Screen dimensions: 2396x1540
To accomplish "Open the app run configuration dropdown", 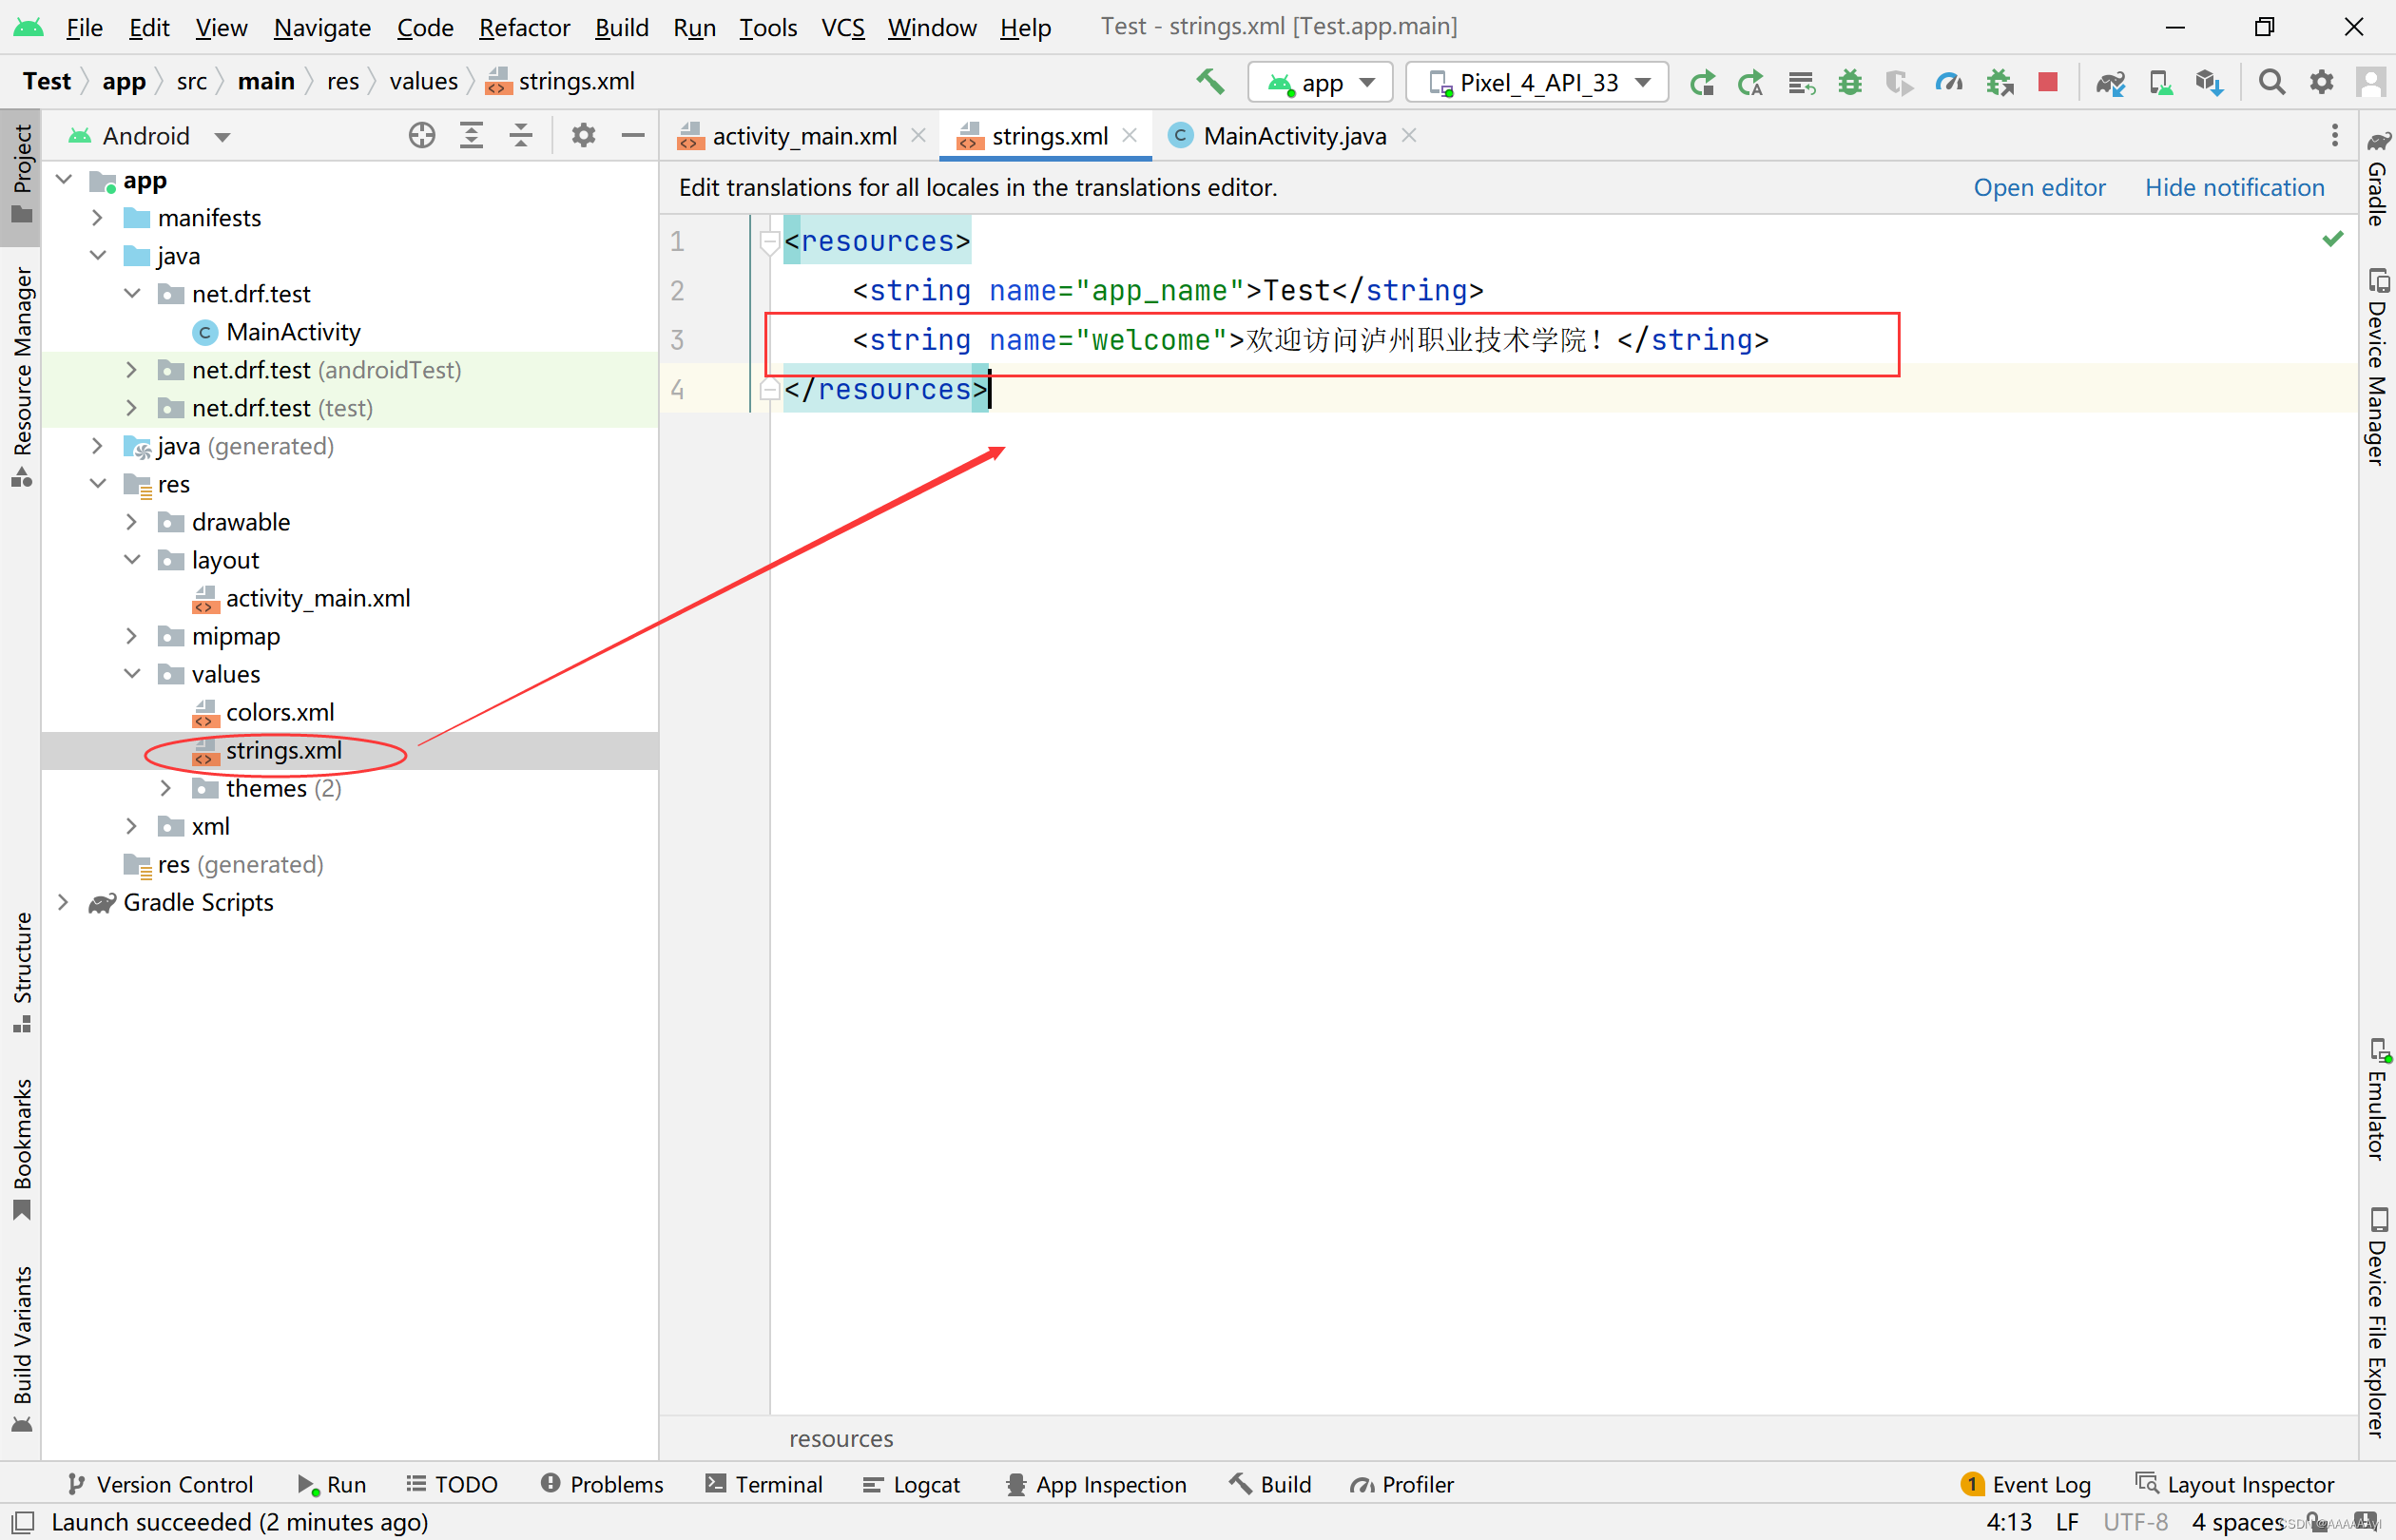I will point(1320,82).
